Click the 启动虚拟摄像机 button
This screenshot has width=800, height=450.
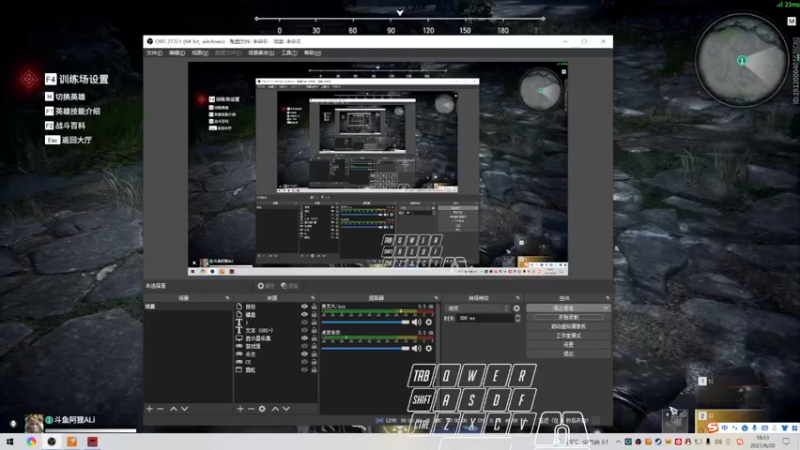(x=568, y=327)
